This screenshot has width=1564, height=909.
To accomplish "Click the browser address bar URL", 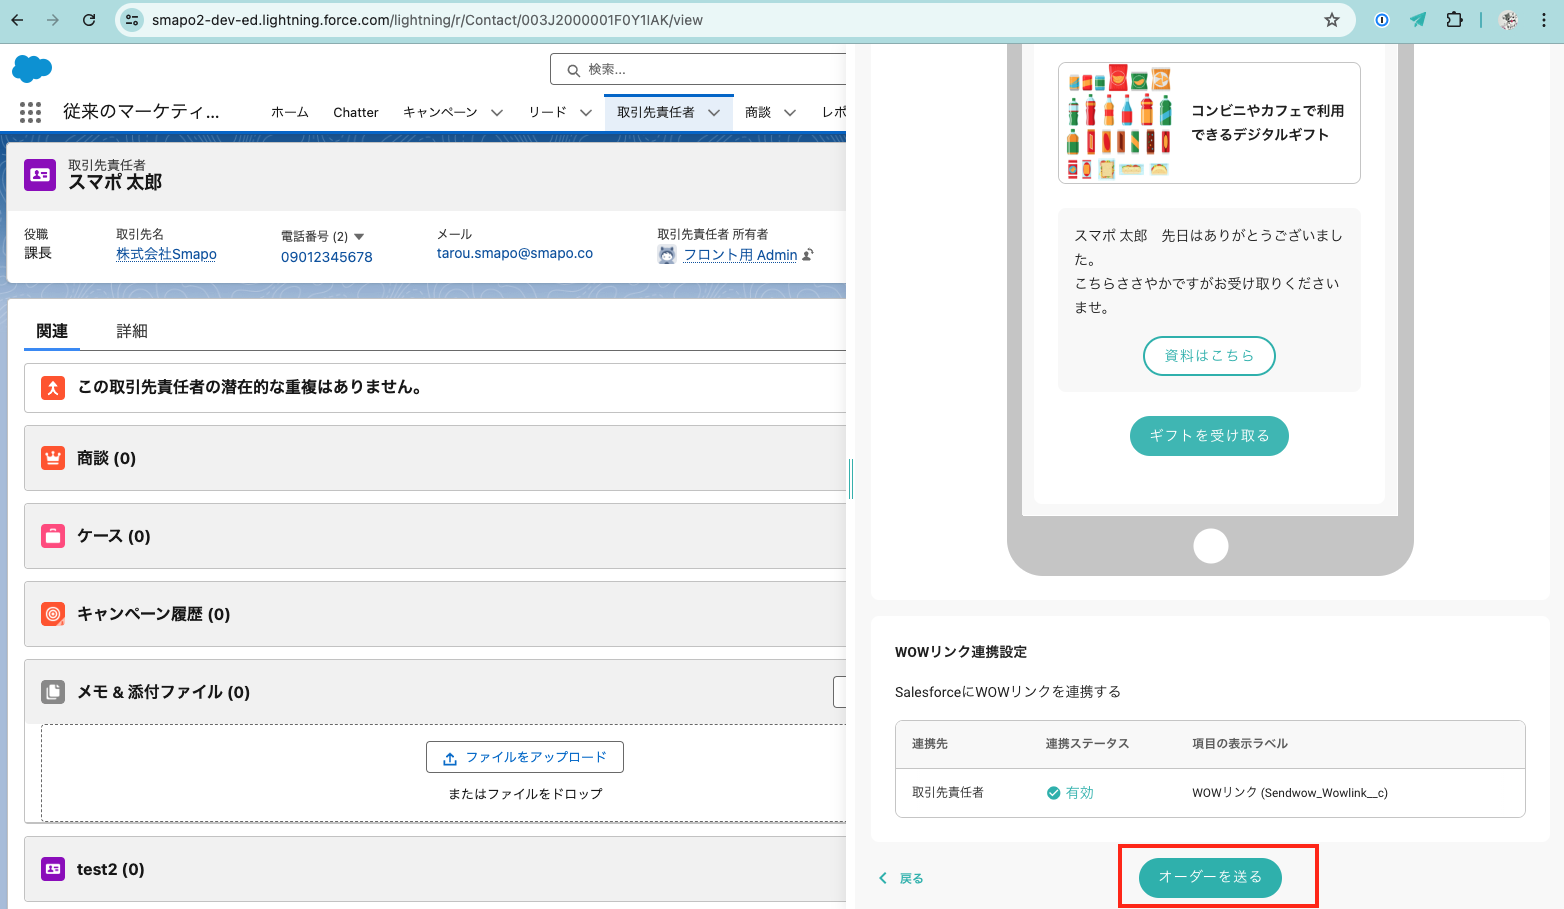I will coord(427,20).
